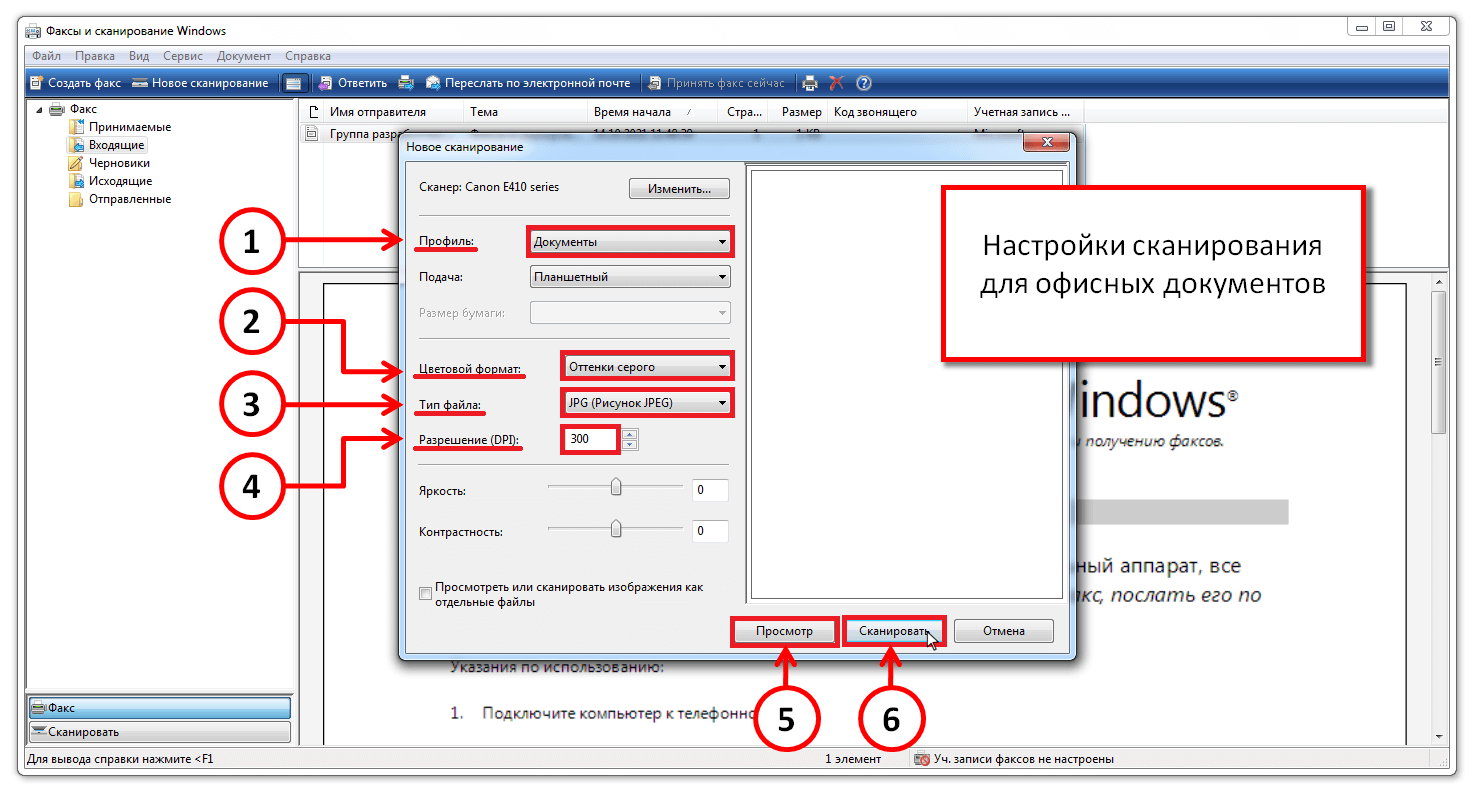Open the Подача dropdown
The image size is (1475, 796).
tap(630, 277)
